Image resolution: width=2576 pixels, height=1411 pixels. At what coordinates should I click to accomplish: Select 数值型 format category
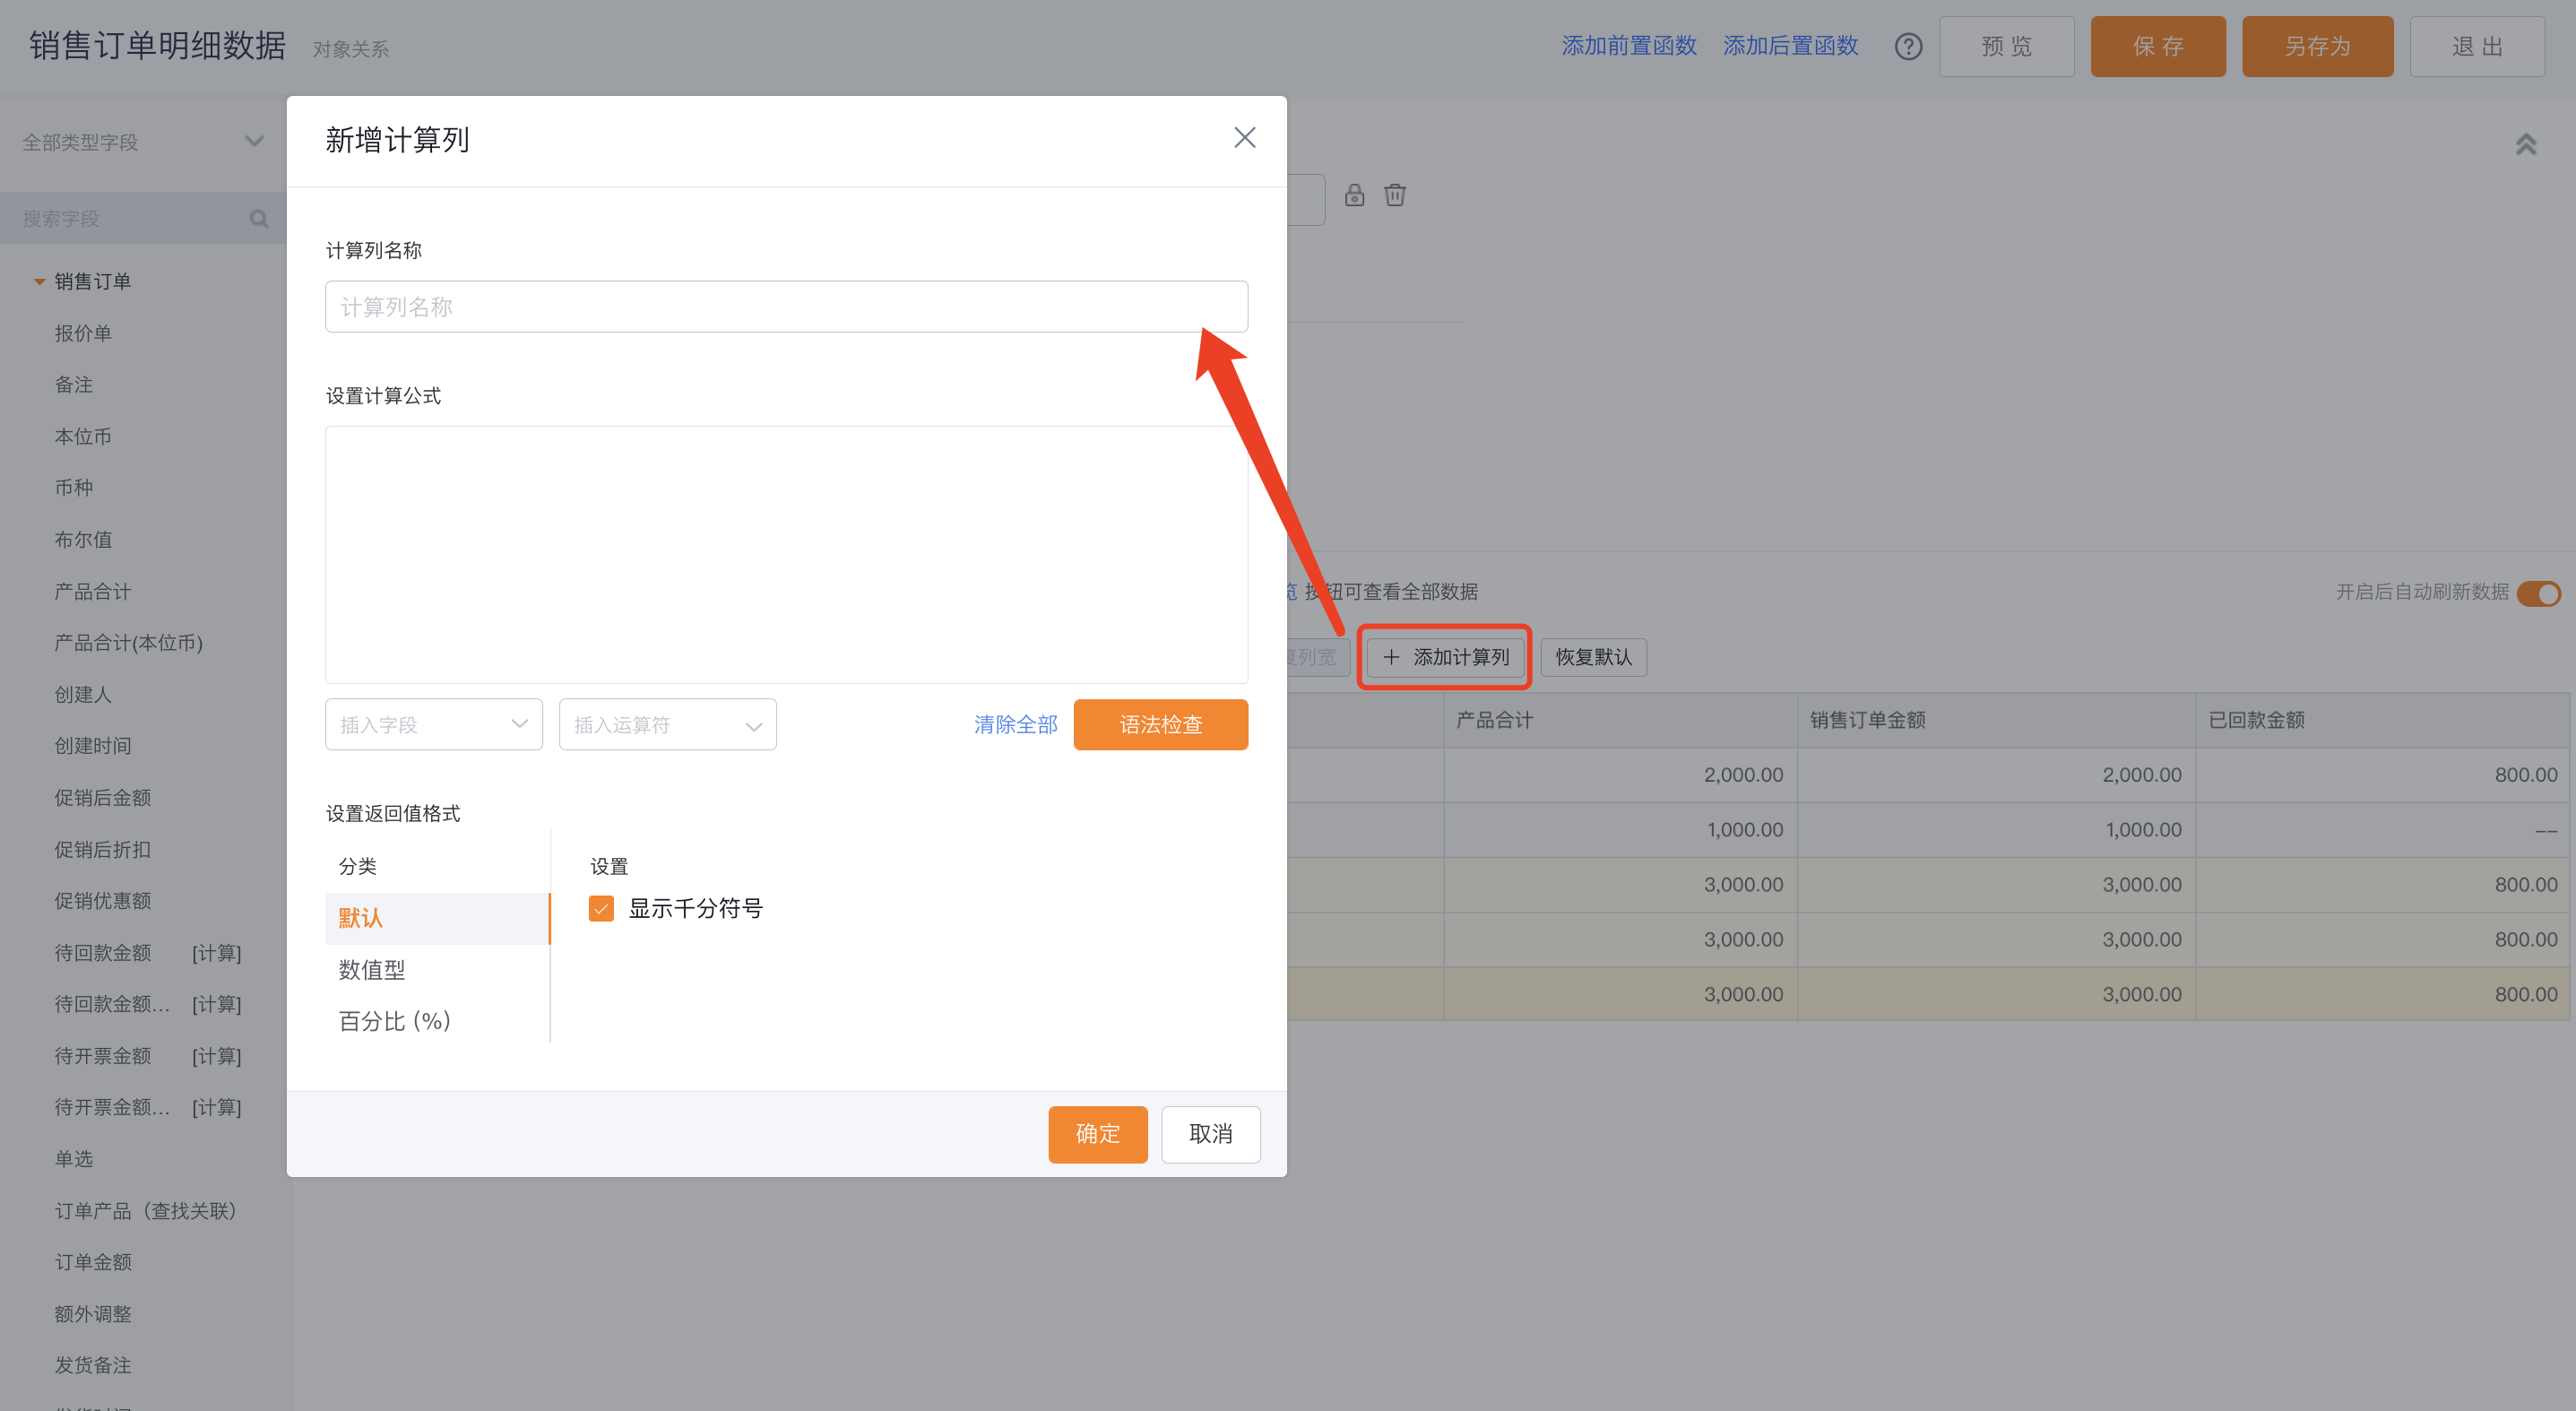pos(437,969)
